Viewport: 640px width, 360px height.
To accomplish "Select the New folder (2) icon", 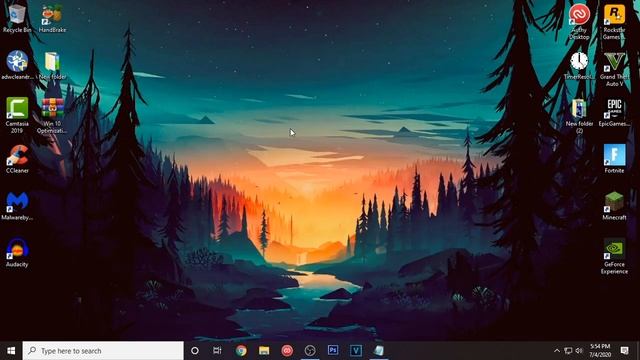I will [x=579, y=116].
